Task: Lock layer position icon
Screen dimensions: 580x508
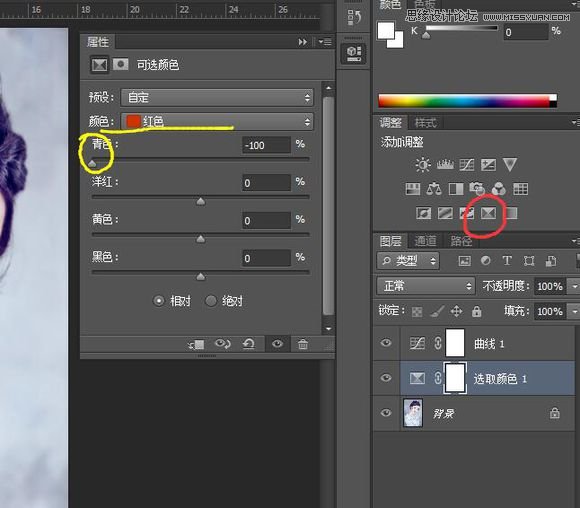Action: point(456,311)
